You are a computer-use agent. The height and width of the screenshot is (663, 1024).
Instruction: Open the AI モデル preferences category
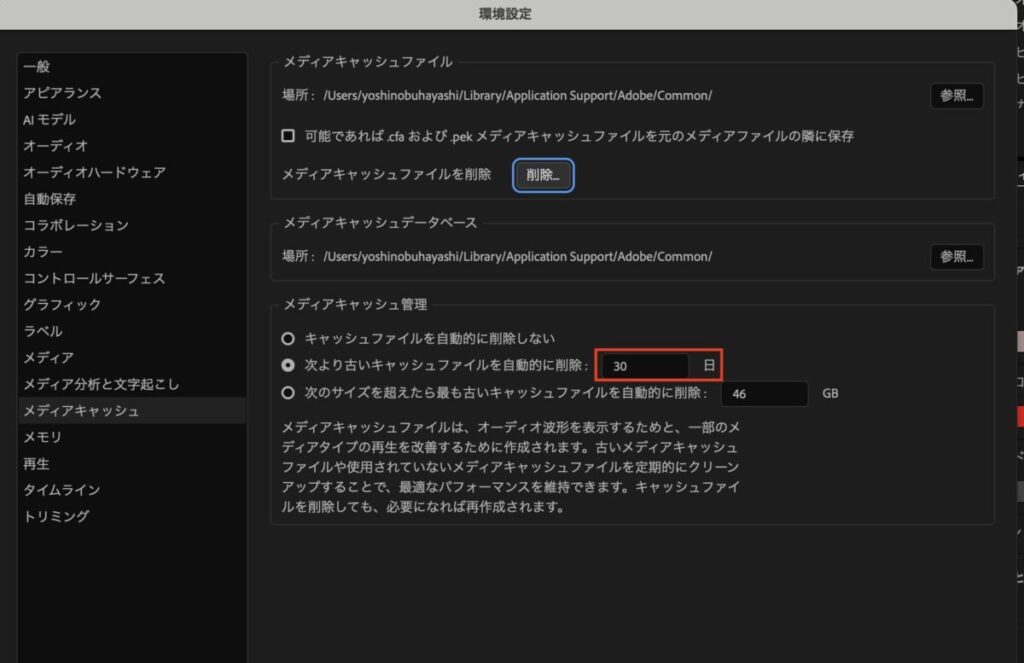click(x=49, y=120)
